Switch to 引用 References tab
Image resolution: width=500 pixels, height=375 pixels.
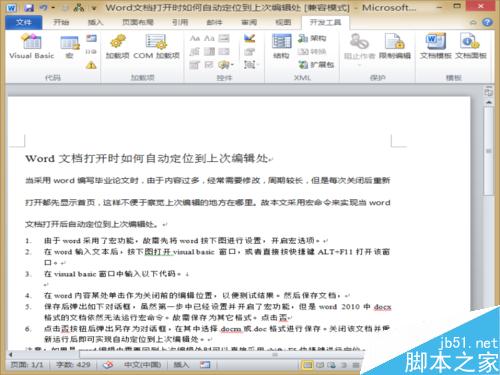click(x=180, y=22)
